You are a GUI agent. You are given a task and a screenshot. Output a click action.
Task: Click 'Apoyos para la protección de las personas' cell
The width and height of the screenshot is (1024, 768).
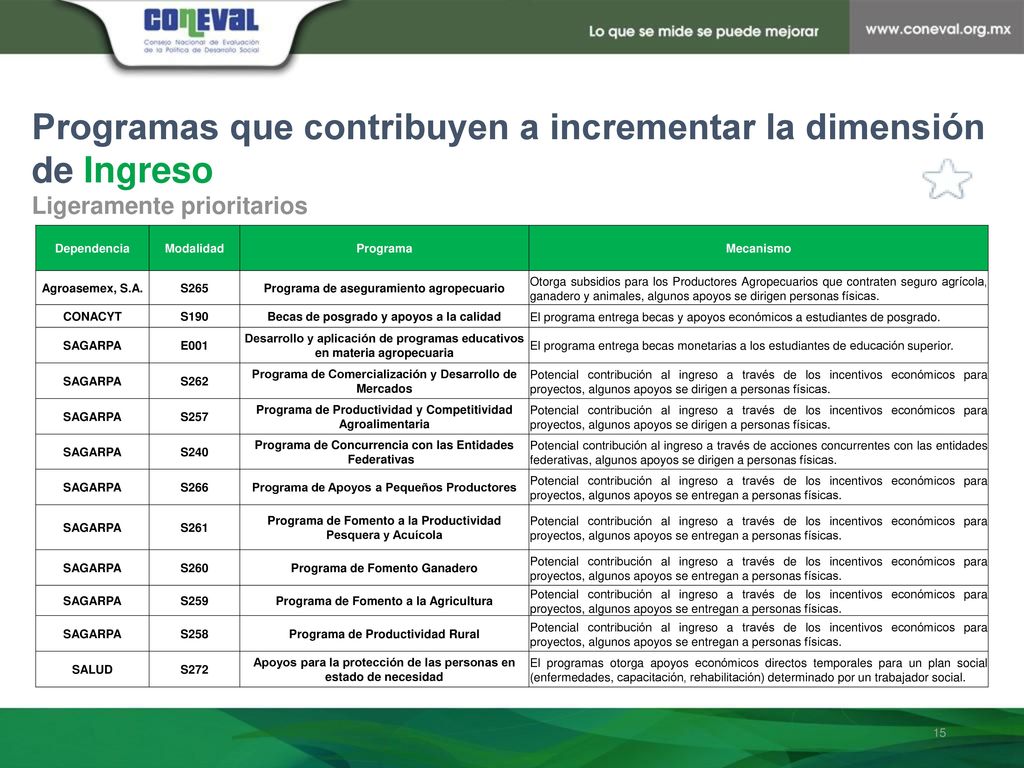pos(384,669)
